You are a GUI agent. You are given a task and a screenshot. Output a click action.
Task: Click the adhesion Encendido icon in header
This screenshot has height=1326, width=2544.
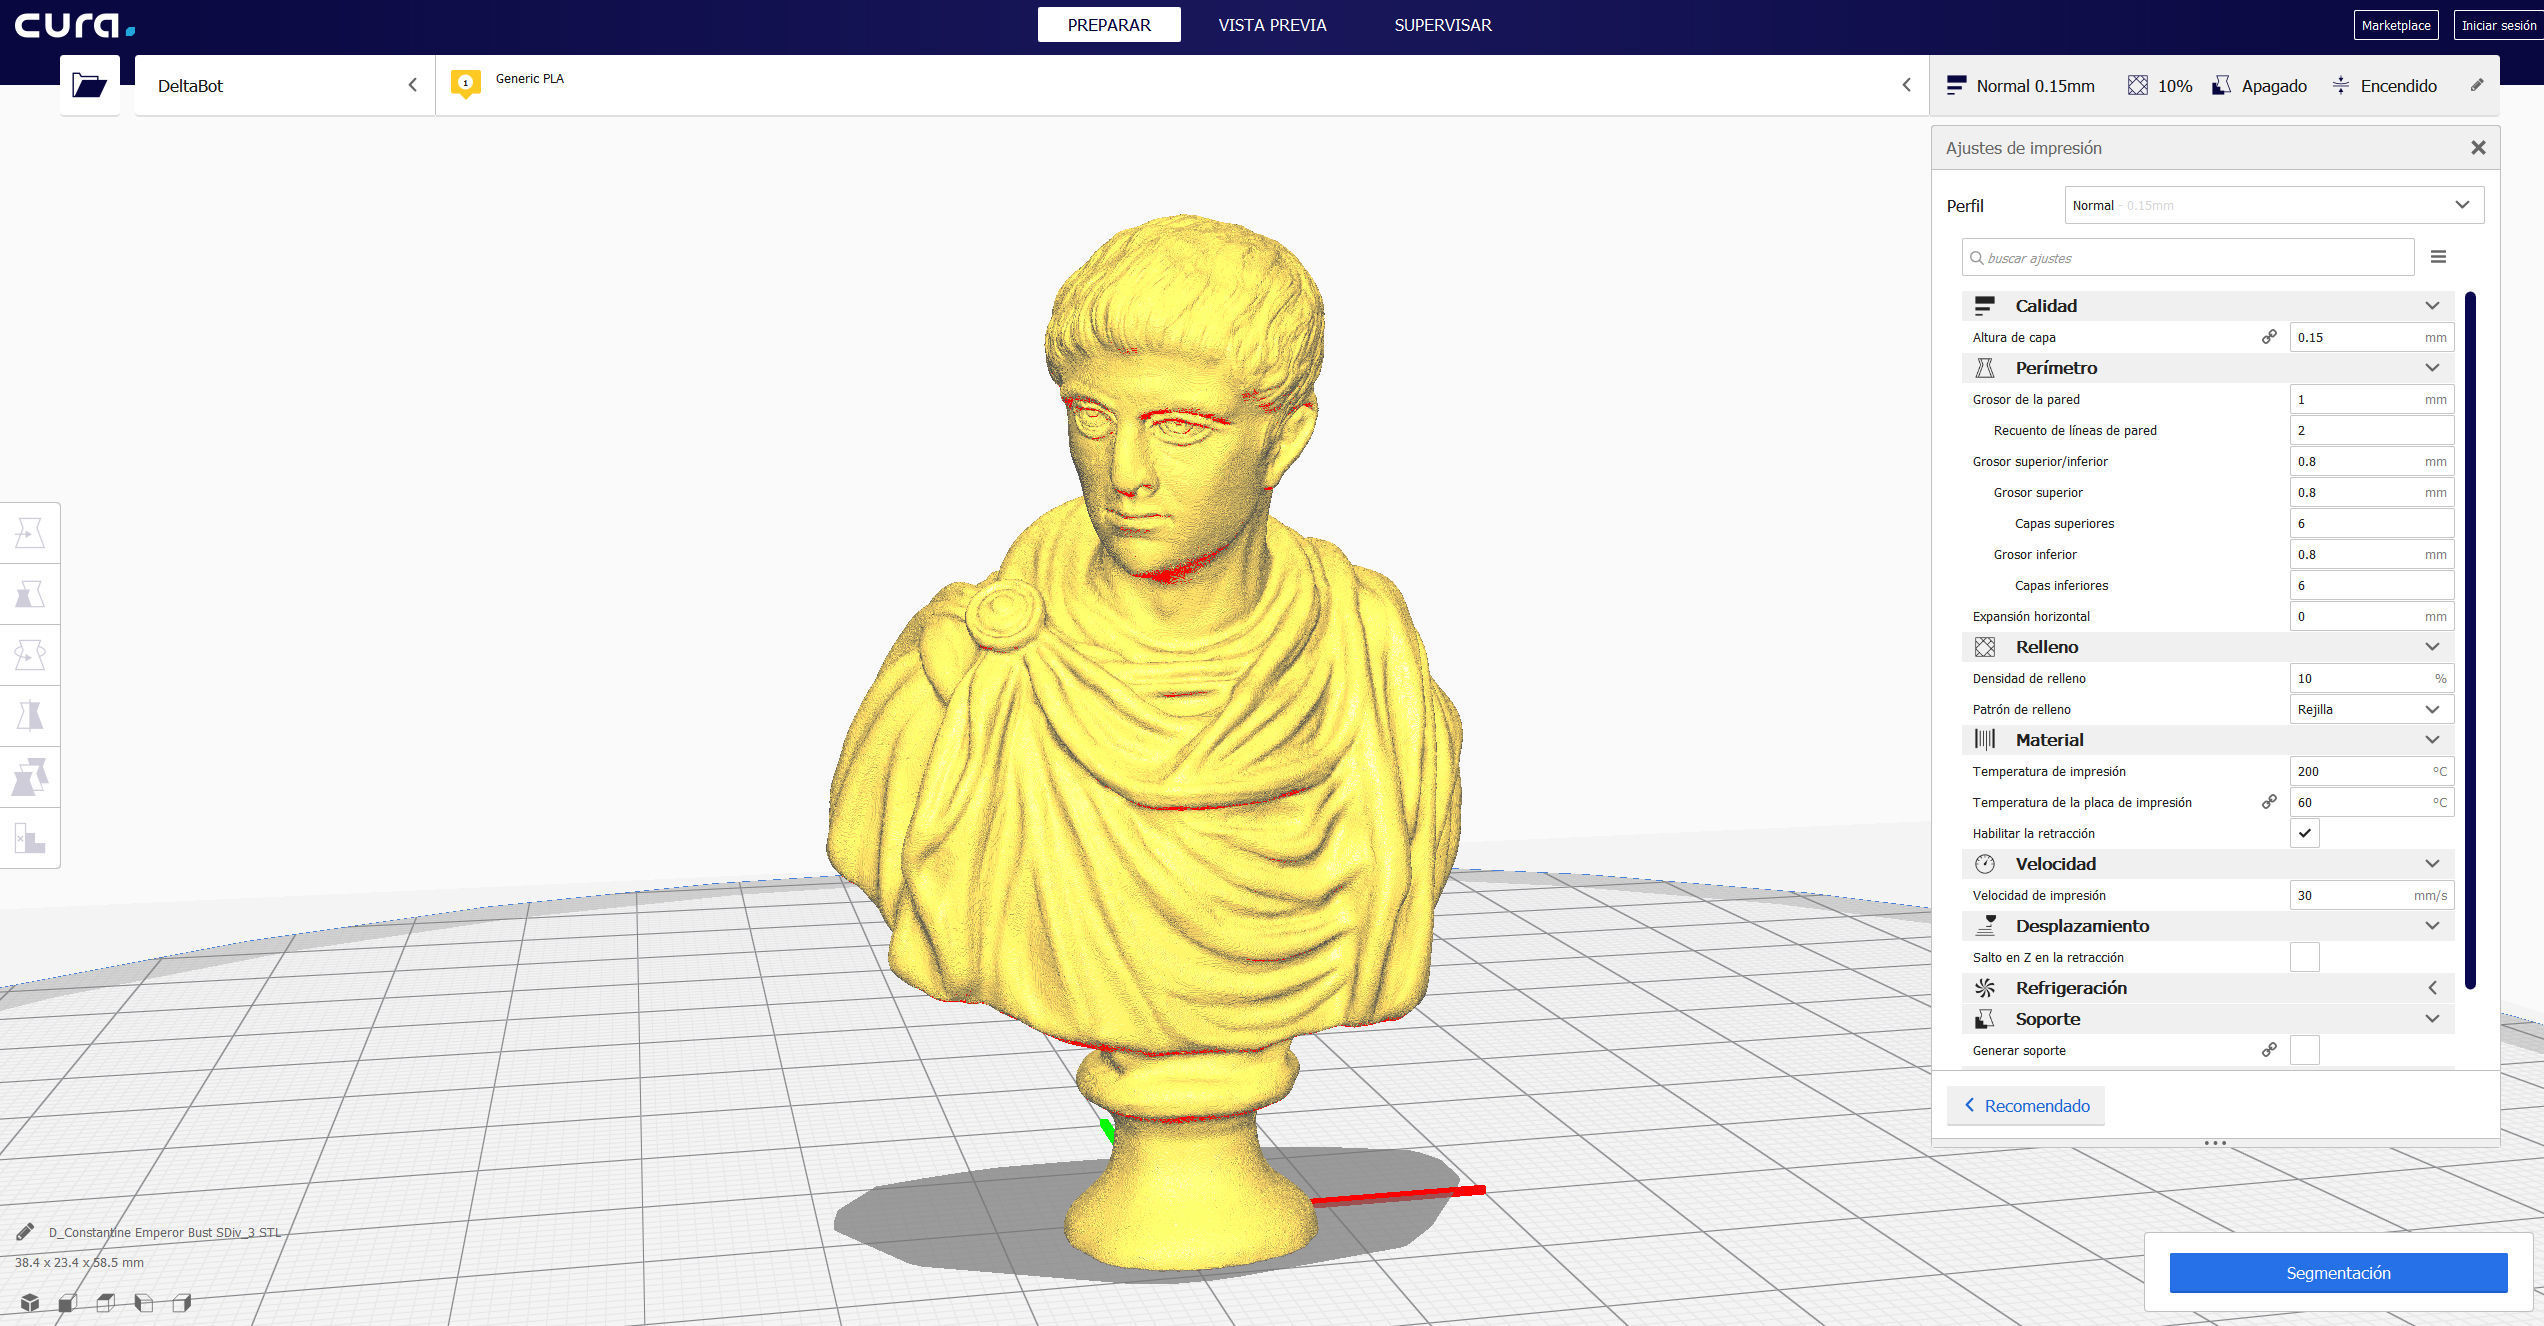2340,86
